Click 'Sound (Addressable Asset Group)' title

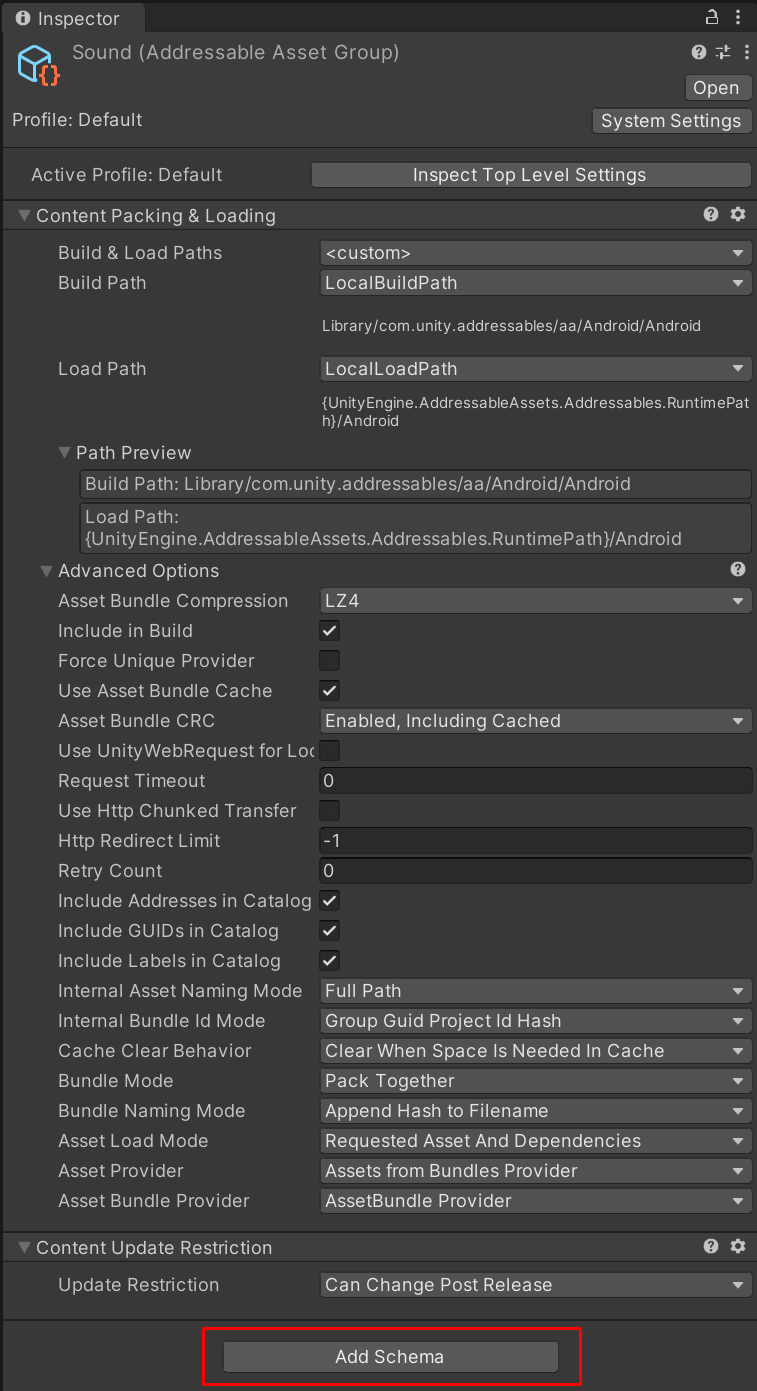pyautogui.click(x=235, y=53)
